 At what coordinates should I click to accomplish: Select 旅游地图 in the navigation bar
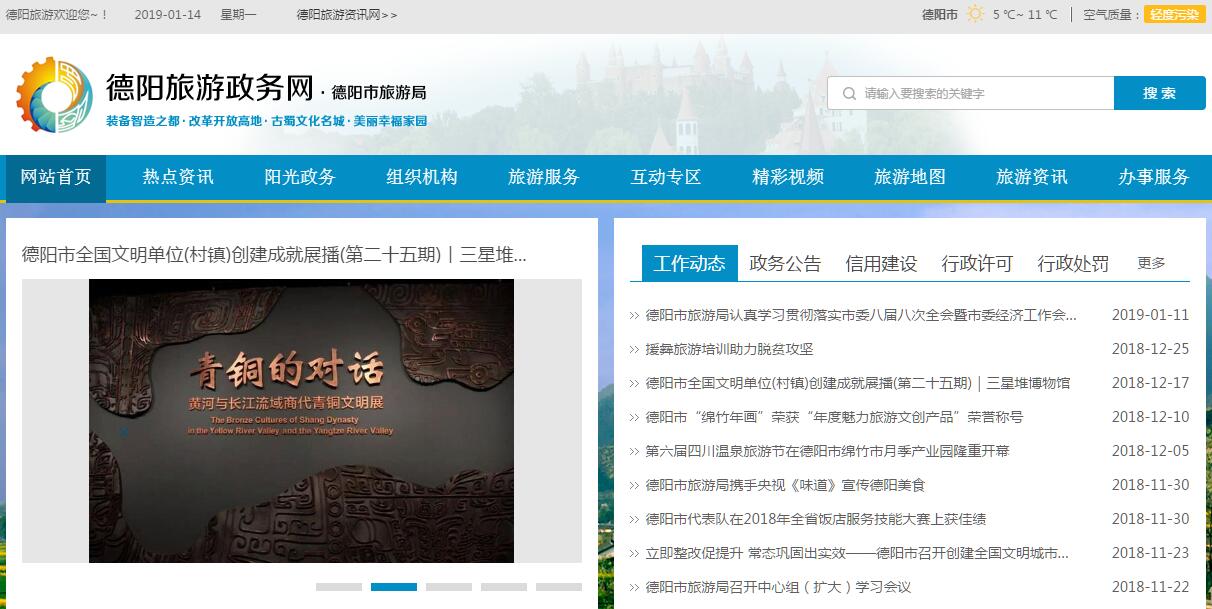[910, 177]
